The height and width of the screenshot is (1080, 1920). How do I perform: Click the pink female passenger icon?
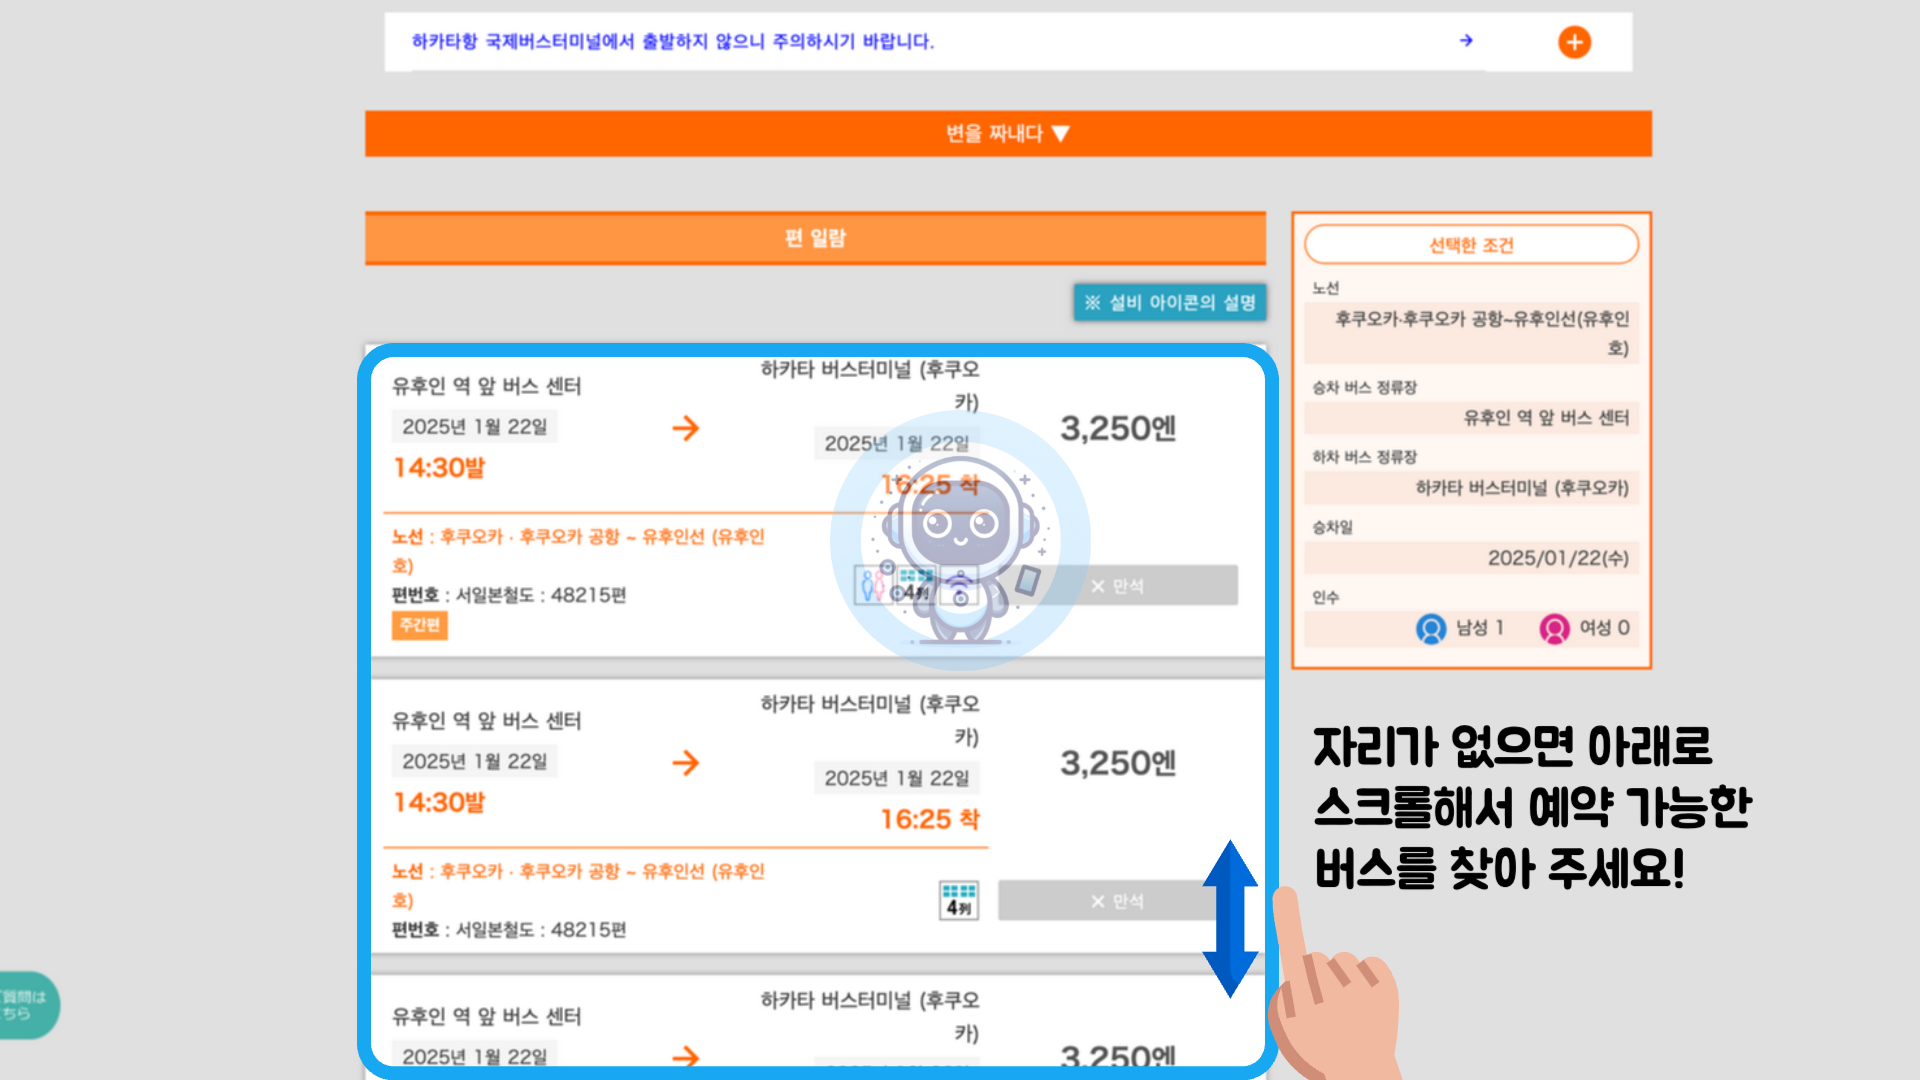coord(1554,628)
